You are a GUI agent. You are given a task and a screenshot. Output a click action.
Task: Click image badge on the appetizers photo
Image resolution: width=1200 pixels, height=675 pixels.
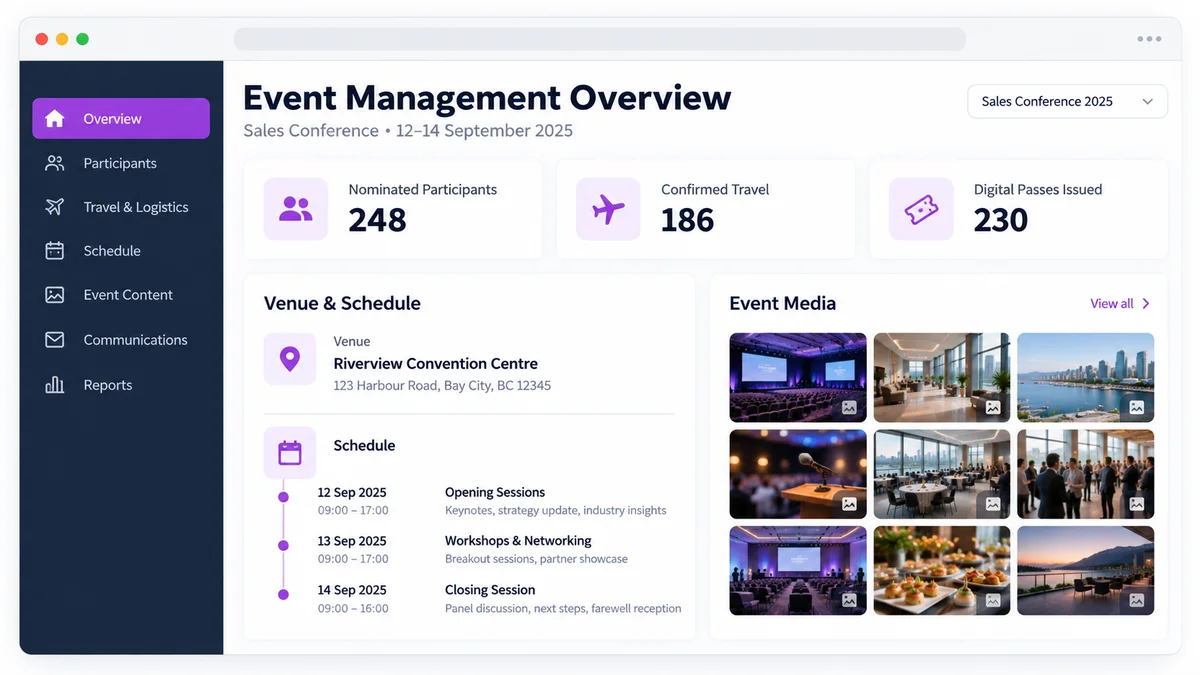pyautogui.click(x=993, y=600)
